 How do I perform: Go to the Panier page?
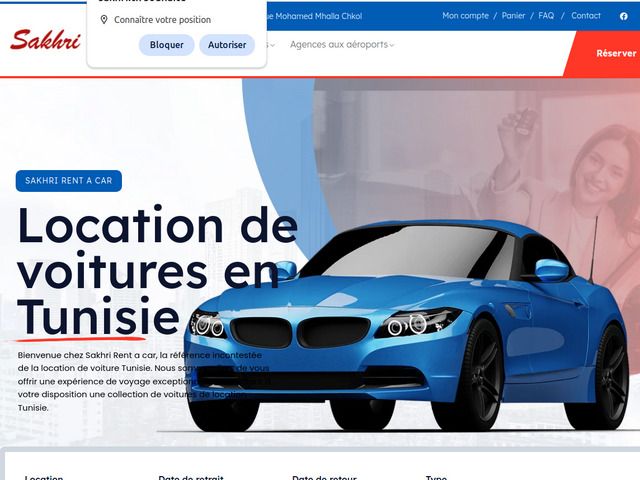pos(513,16)
